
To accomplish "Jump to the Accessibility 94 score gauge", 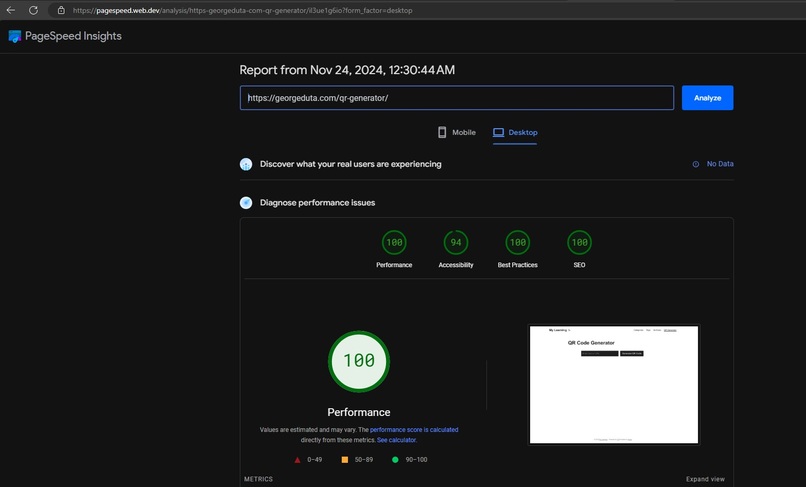I will coord(456,242).
